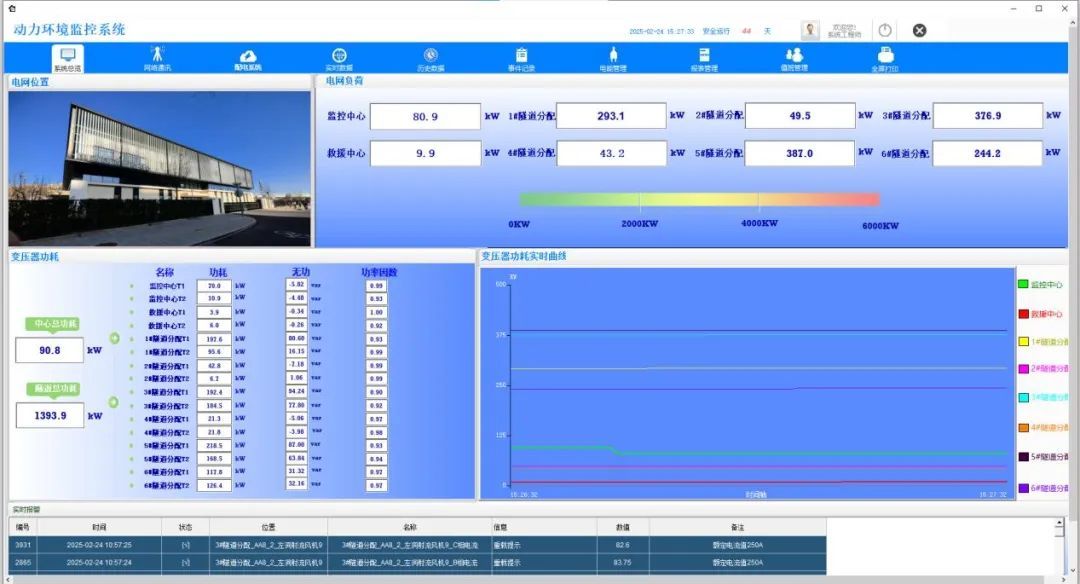Click the 全屏打印 print icon
Viewport: 1080px width, 584px height.
pos(885,58)
